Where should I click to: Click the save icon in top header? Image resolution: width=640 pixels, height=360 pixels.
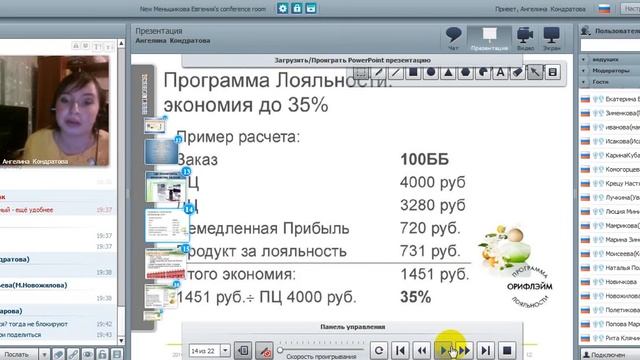(x=311, y=8)
